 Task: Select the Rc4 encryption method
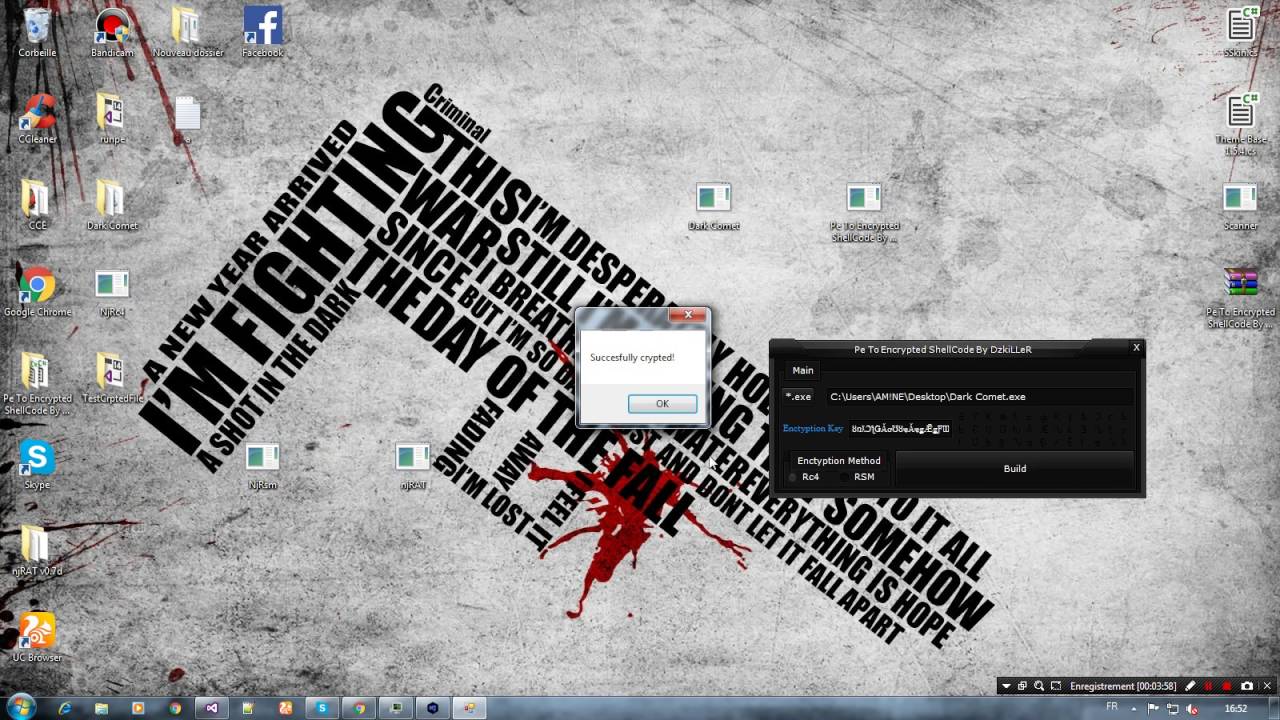point(804,477)
